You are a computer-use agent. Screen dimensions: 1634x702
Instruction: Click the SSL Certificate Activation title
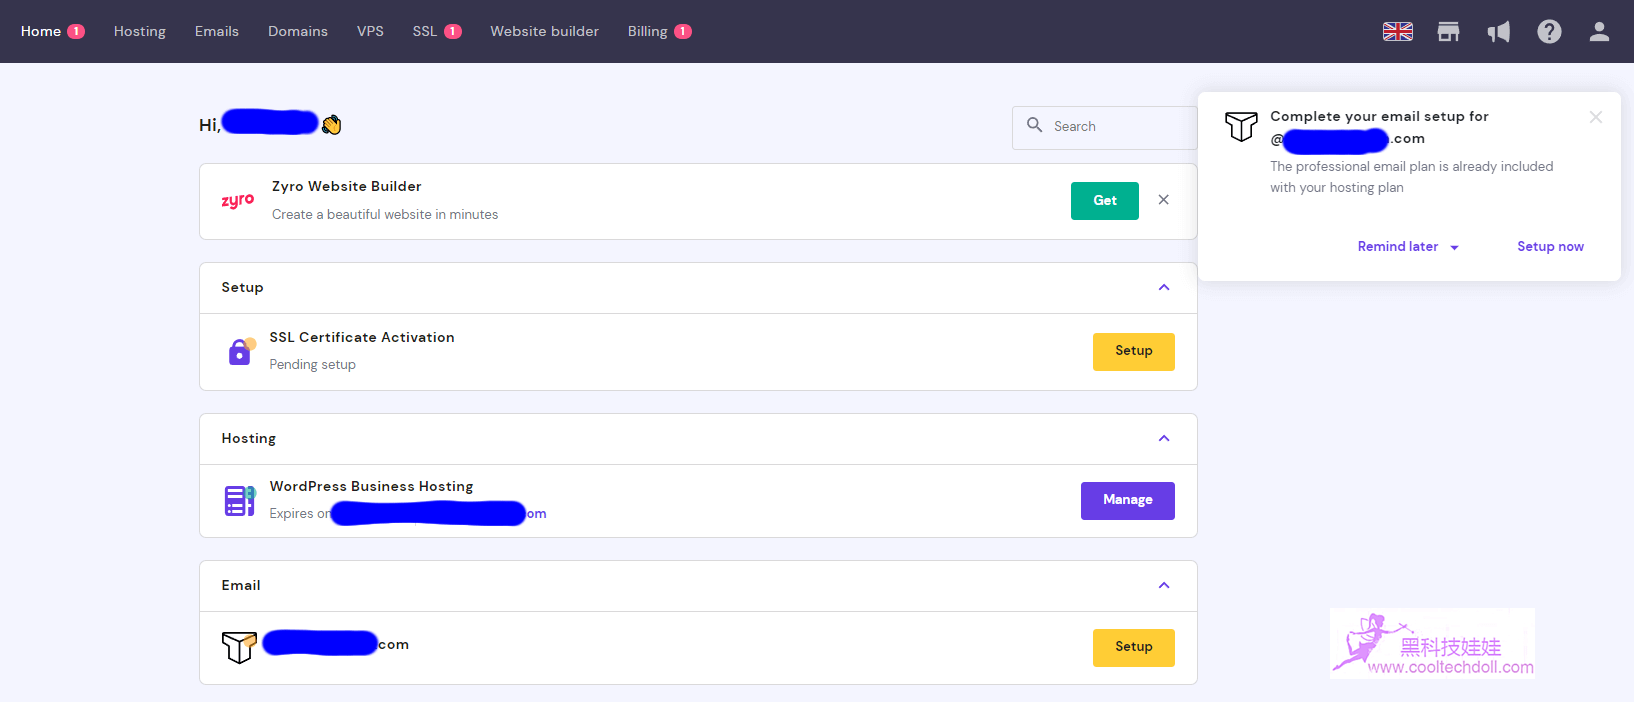coord(362,338)
